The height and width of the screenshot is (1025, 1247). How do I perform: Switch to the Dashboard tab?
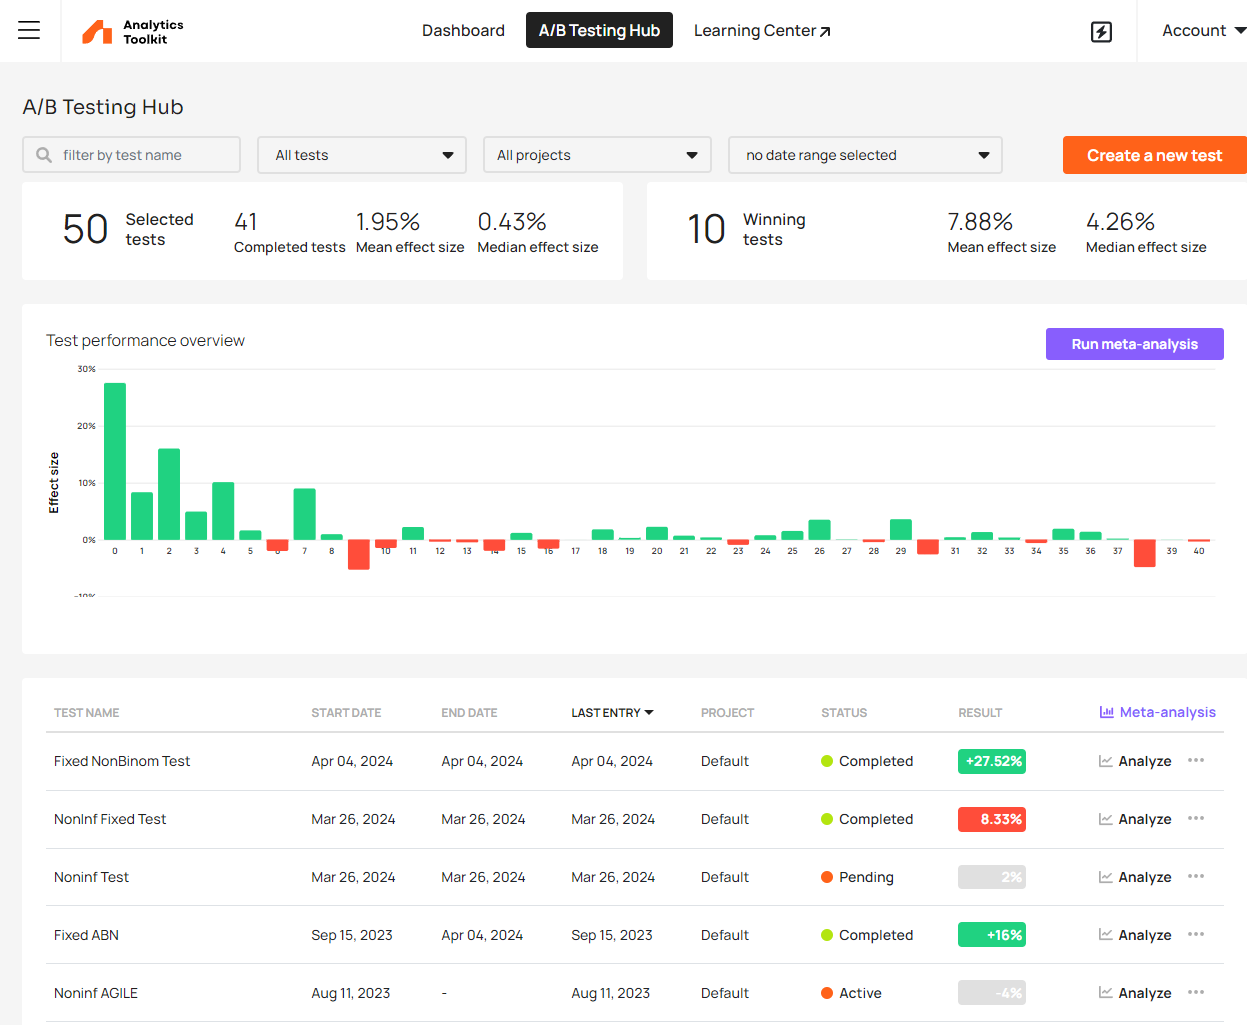(x=463, y=30)
